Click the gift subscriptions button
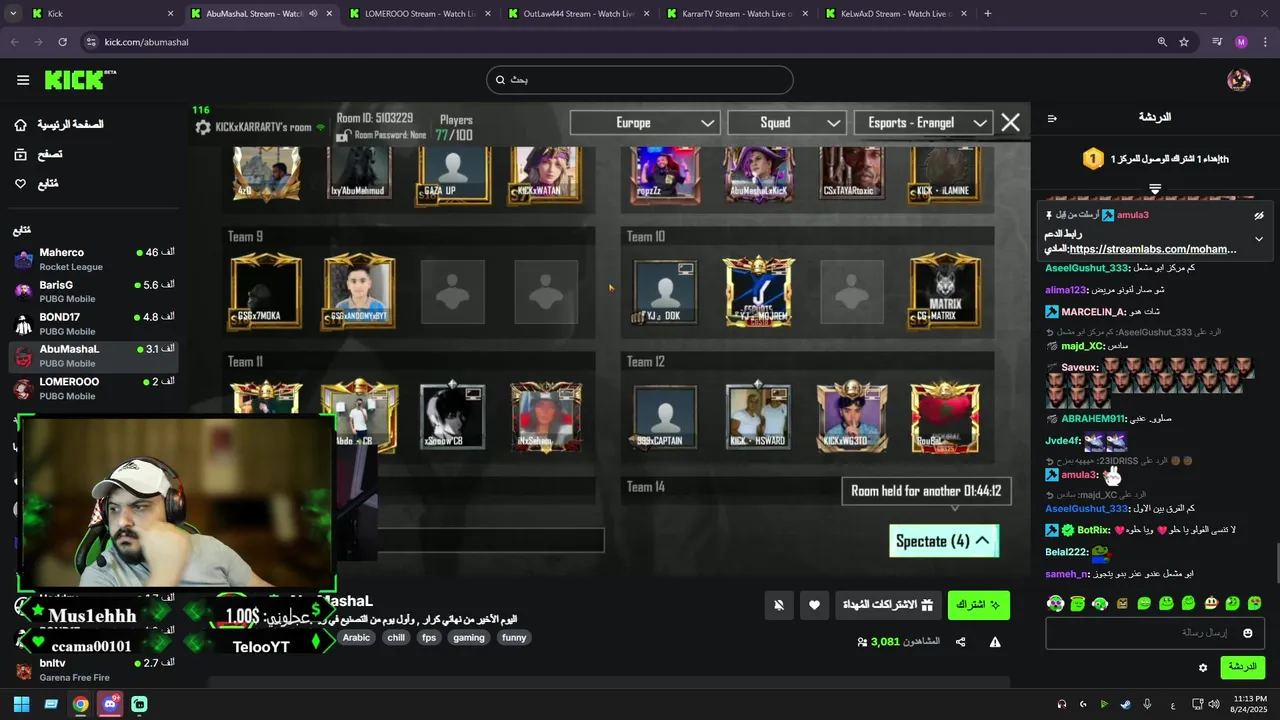 [x=887, y=605]
